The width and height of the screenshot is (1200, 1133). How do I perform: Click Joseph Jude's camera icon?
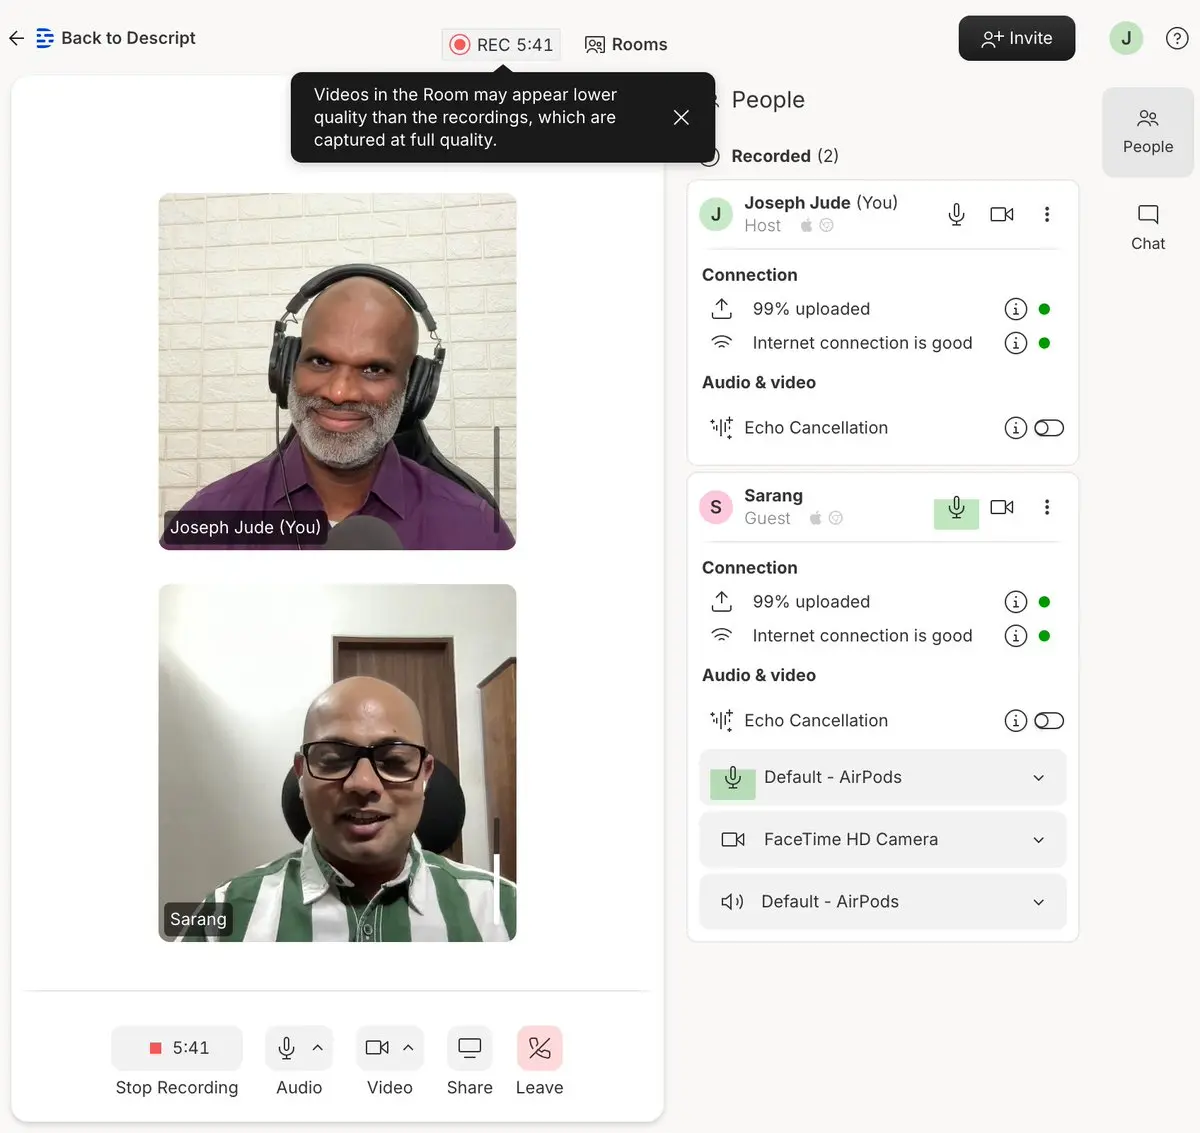click(1001, 214)
